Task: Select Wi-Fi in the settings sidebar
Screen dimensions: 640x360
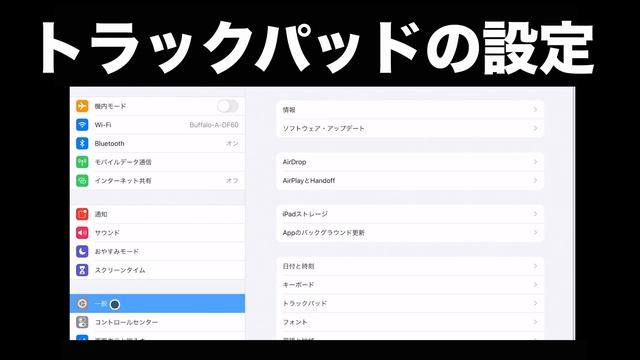Action: coord(158,125)
